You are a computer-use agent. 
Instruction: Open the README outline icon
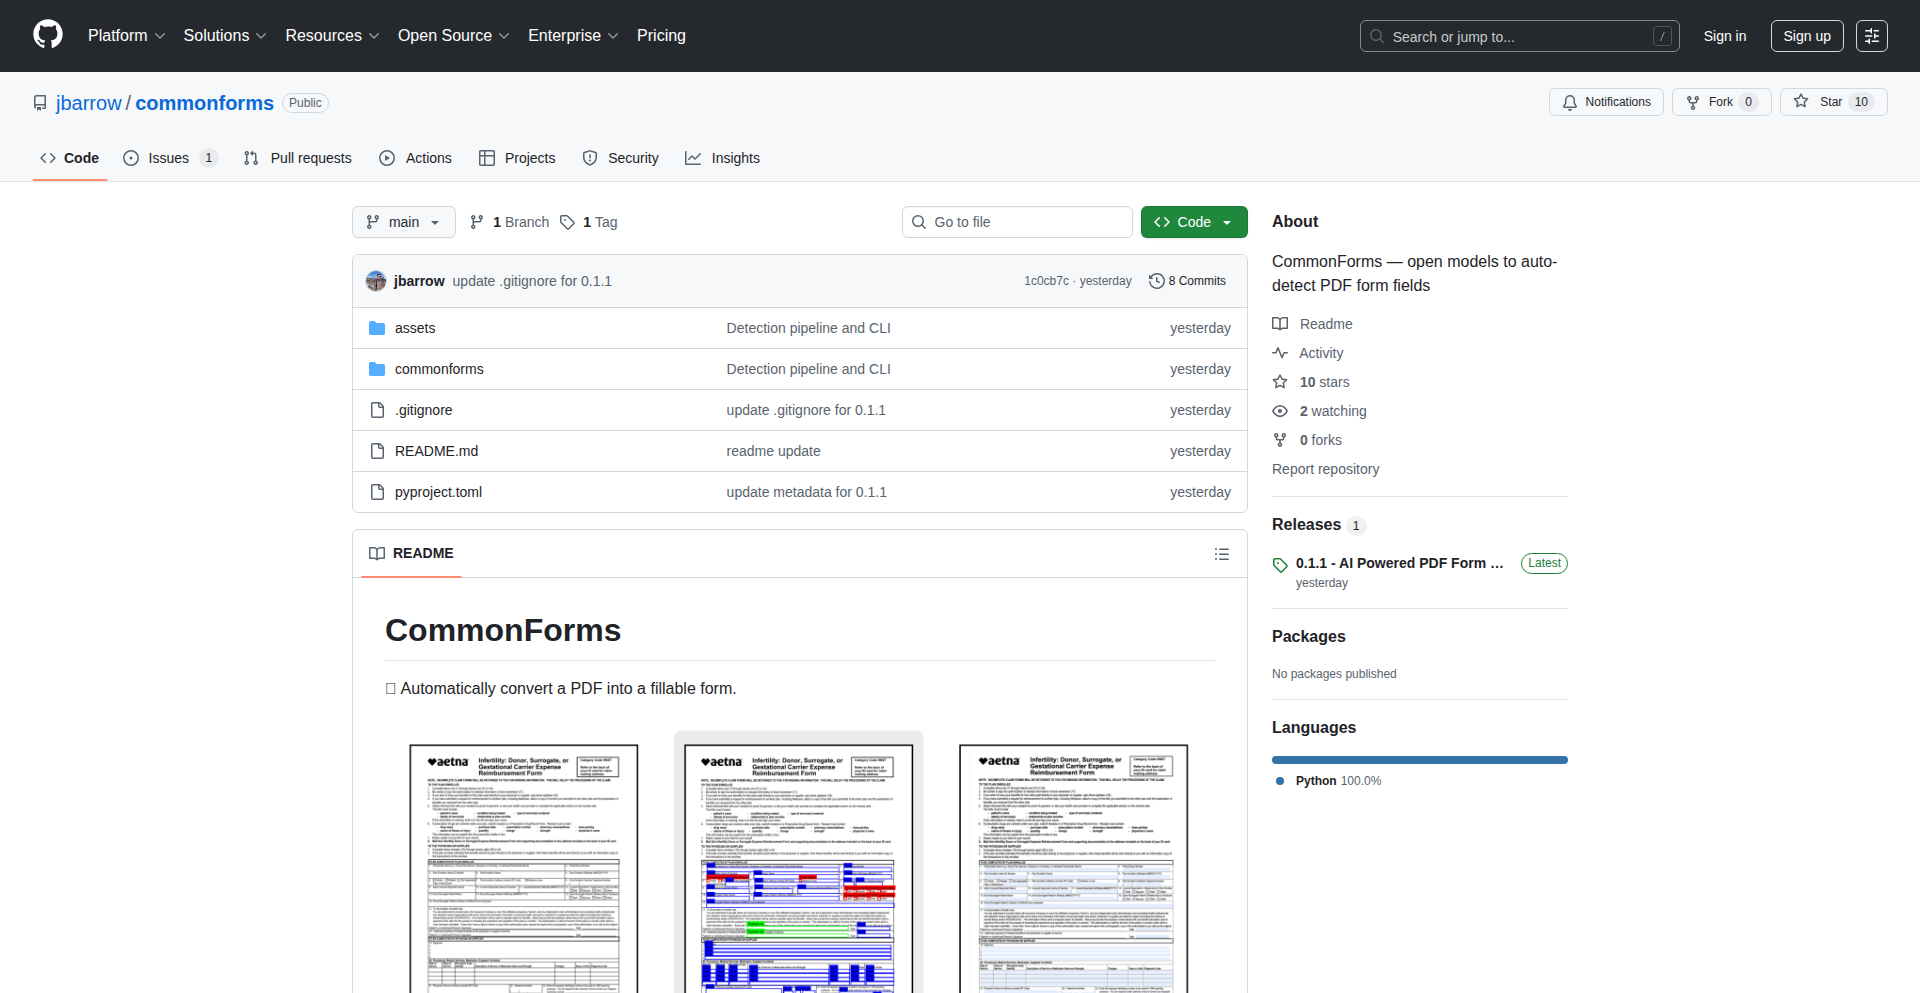click(x=1221, y=554)
